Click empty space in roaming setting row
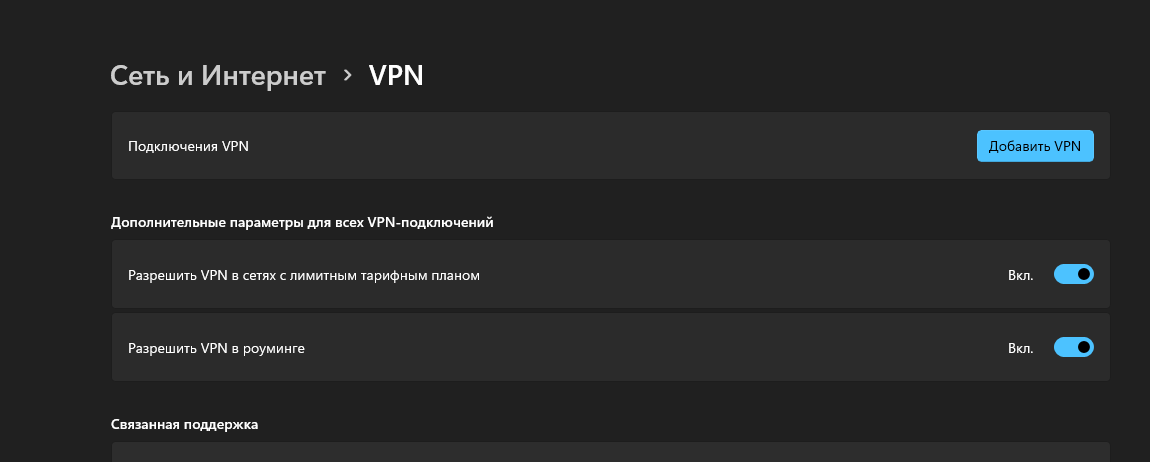The image size is (1150, 462). (x=650, y=348)
